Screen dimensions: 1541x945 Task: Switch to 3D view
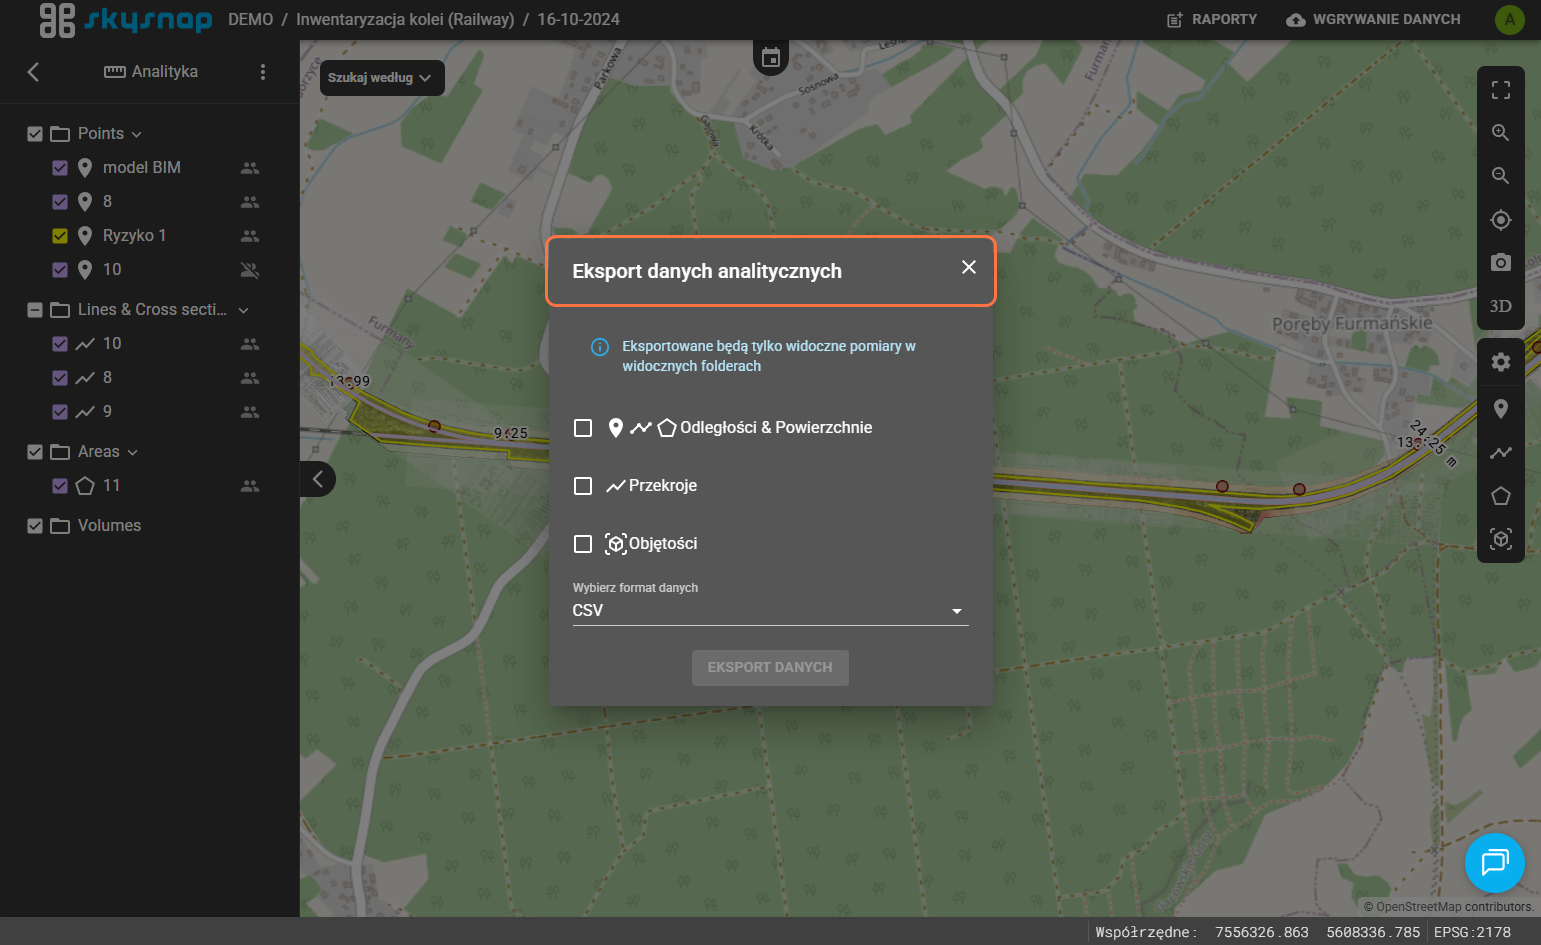point(1500,306)
